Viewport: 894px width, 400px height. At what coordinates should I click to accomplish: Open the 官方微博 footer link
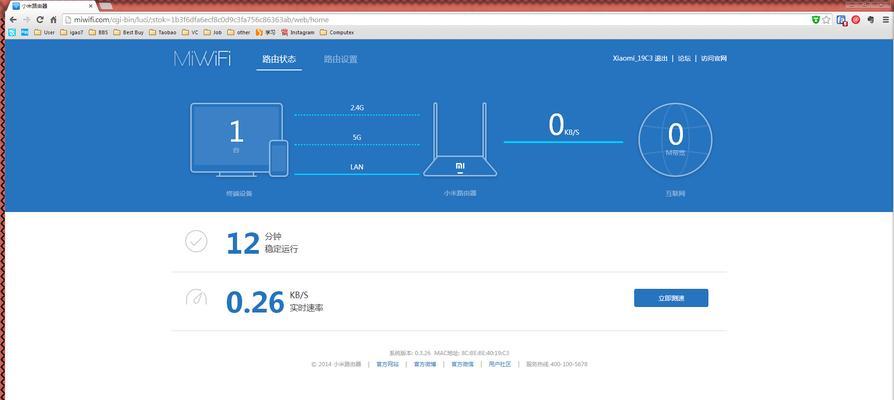pyautogui.click(x=425, y=364)
